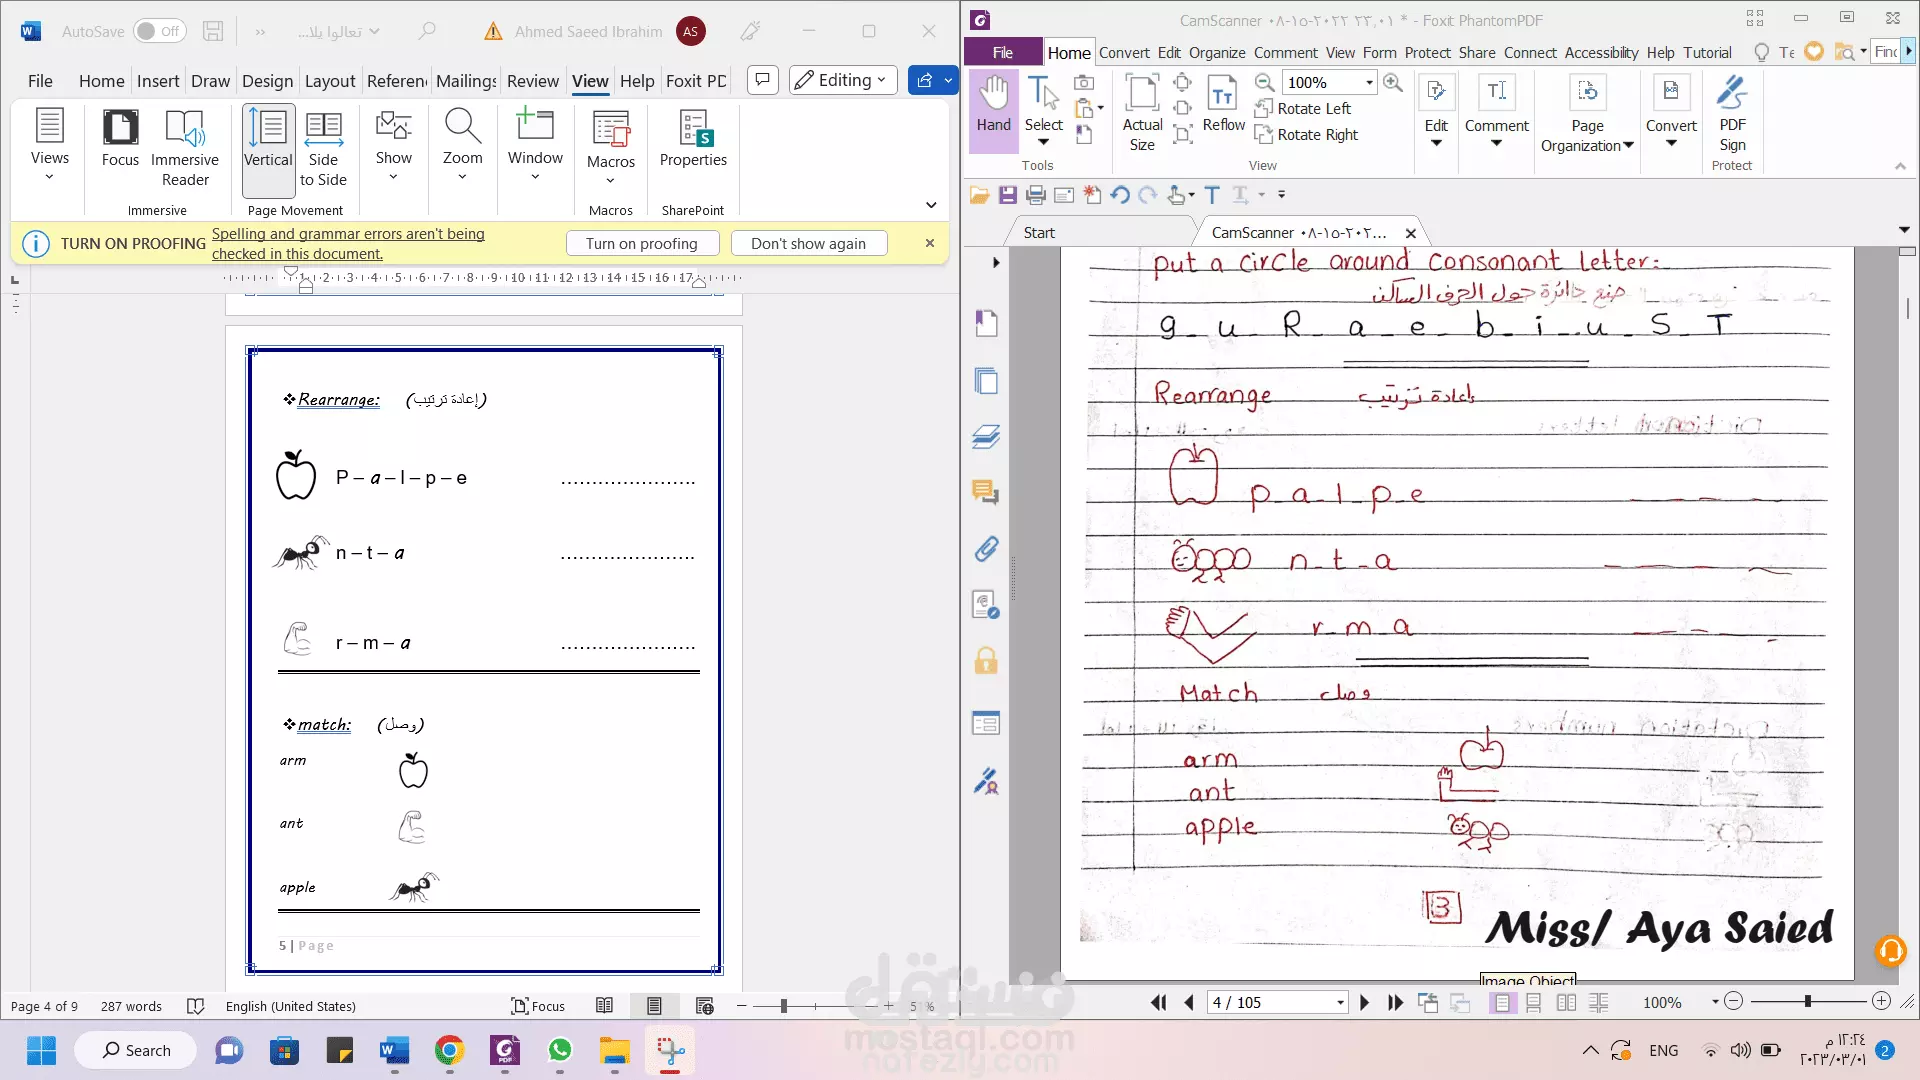Adjust the Foxit zoom slider handle

click(x=1807, y=1001)
